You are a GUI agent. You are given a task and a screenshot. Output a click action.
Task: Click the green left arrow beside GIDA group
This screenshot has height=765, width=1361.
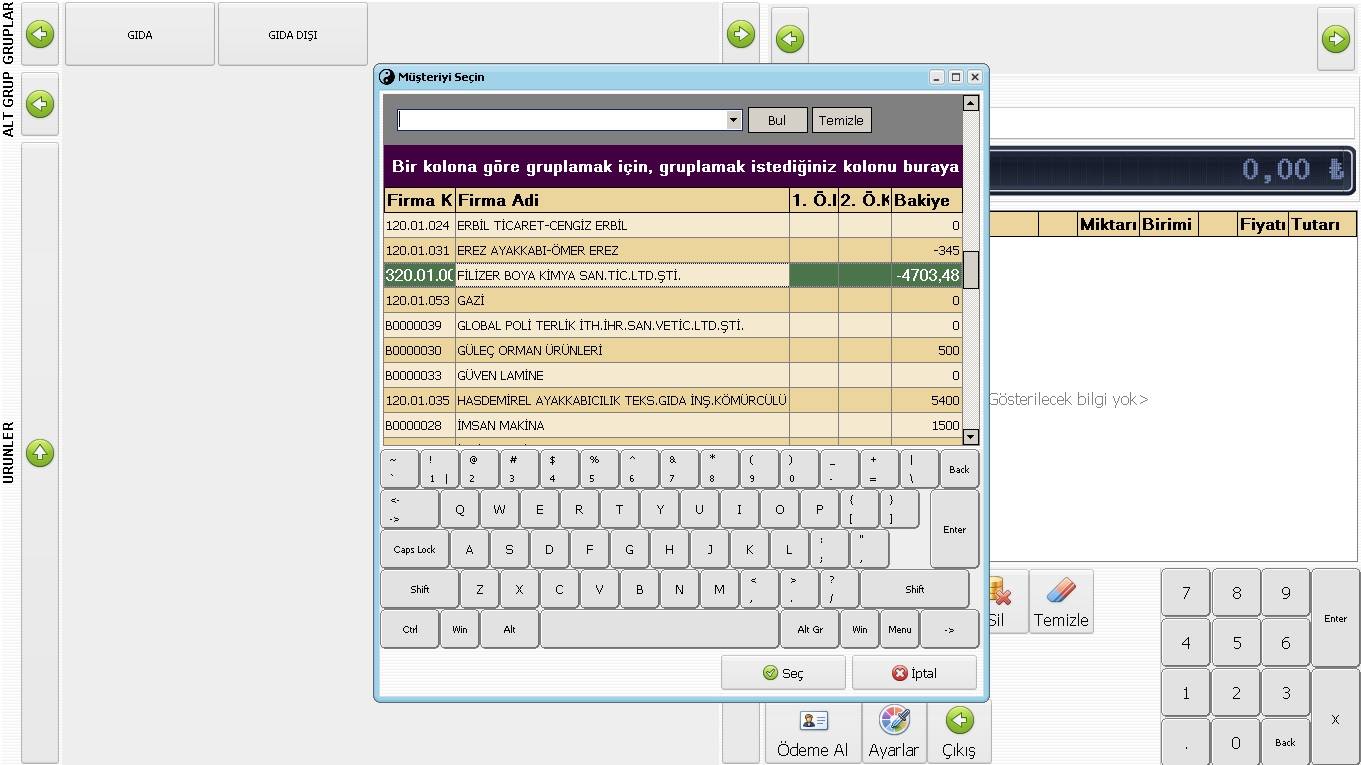pos(40,34)
